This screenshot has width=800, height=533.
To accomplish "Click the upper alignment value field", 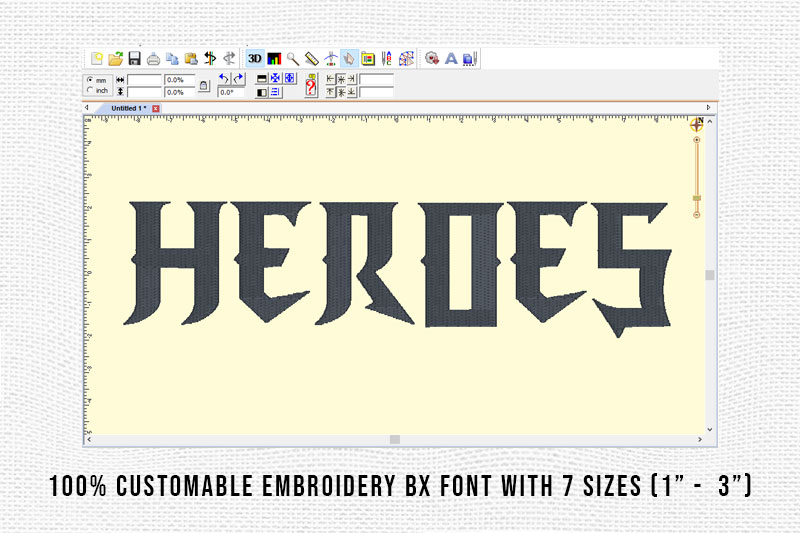I will pyautogui.click(x=377, y=80).
